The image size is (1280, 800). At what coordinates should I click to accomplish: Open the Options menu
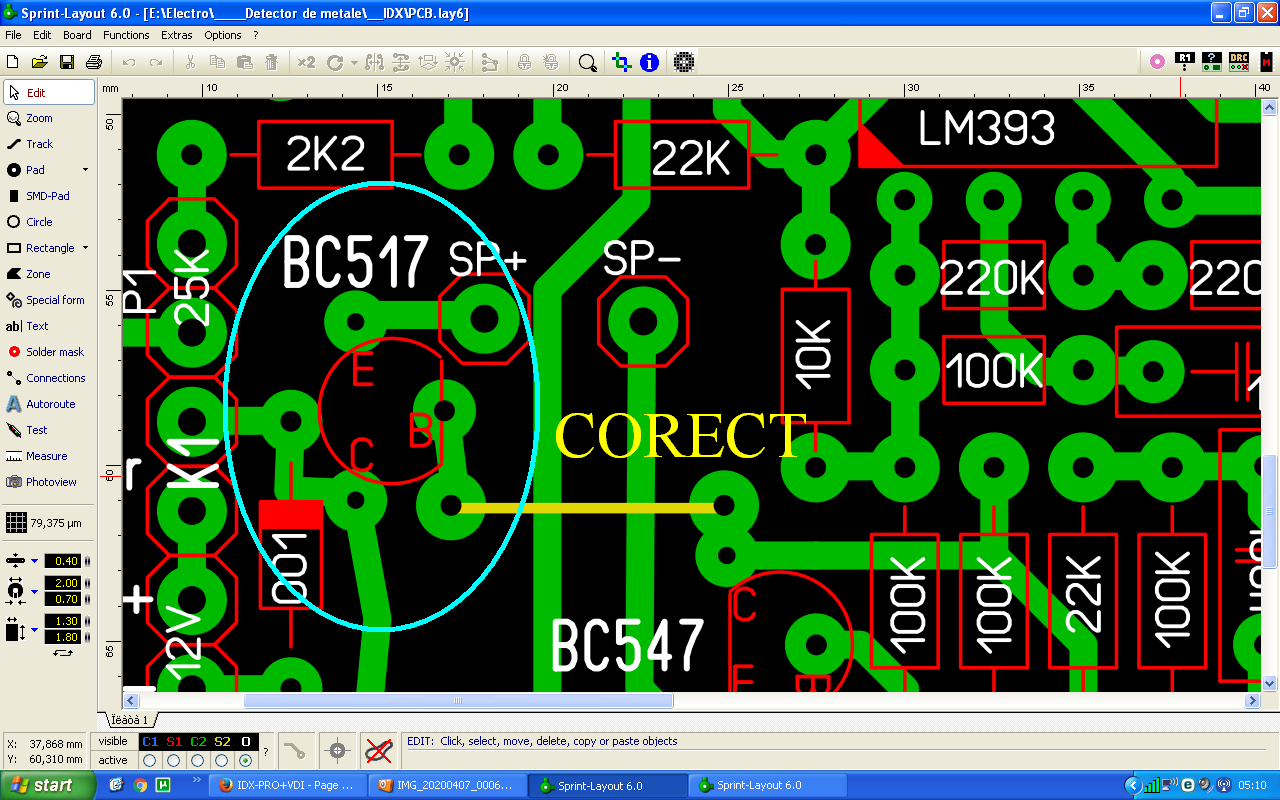[223, 35]
